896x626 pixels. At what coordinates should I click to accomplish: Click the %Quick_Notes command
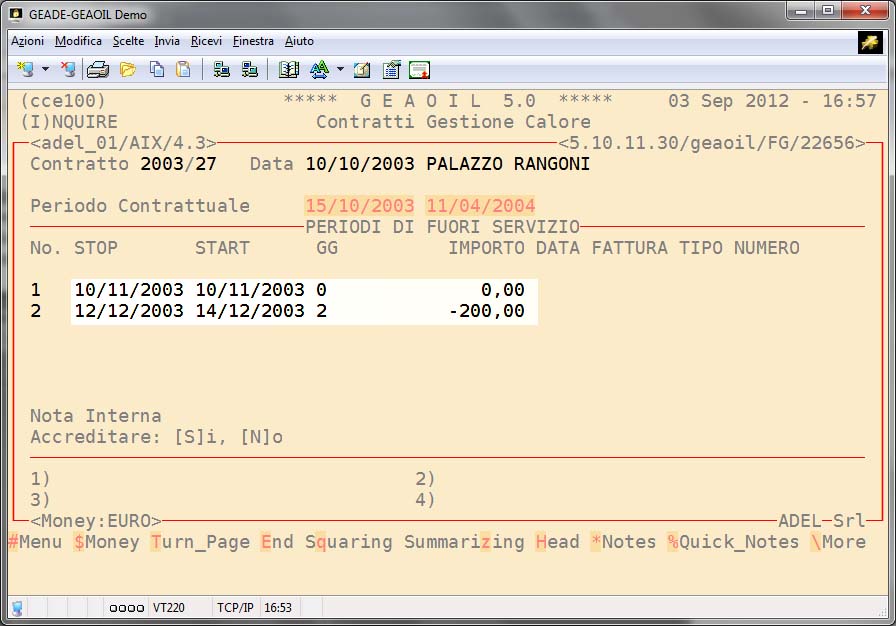733,542
